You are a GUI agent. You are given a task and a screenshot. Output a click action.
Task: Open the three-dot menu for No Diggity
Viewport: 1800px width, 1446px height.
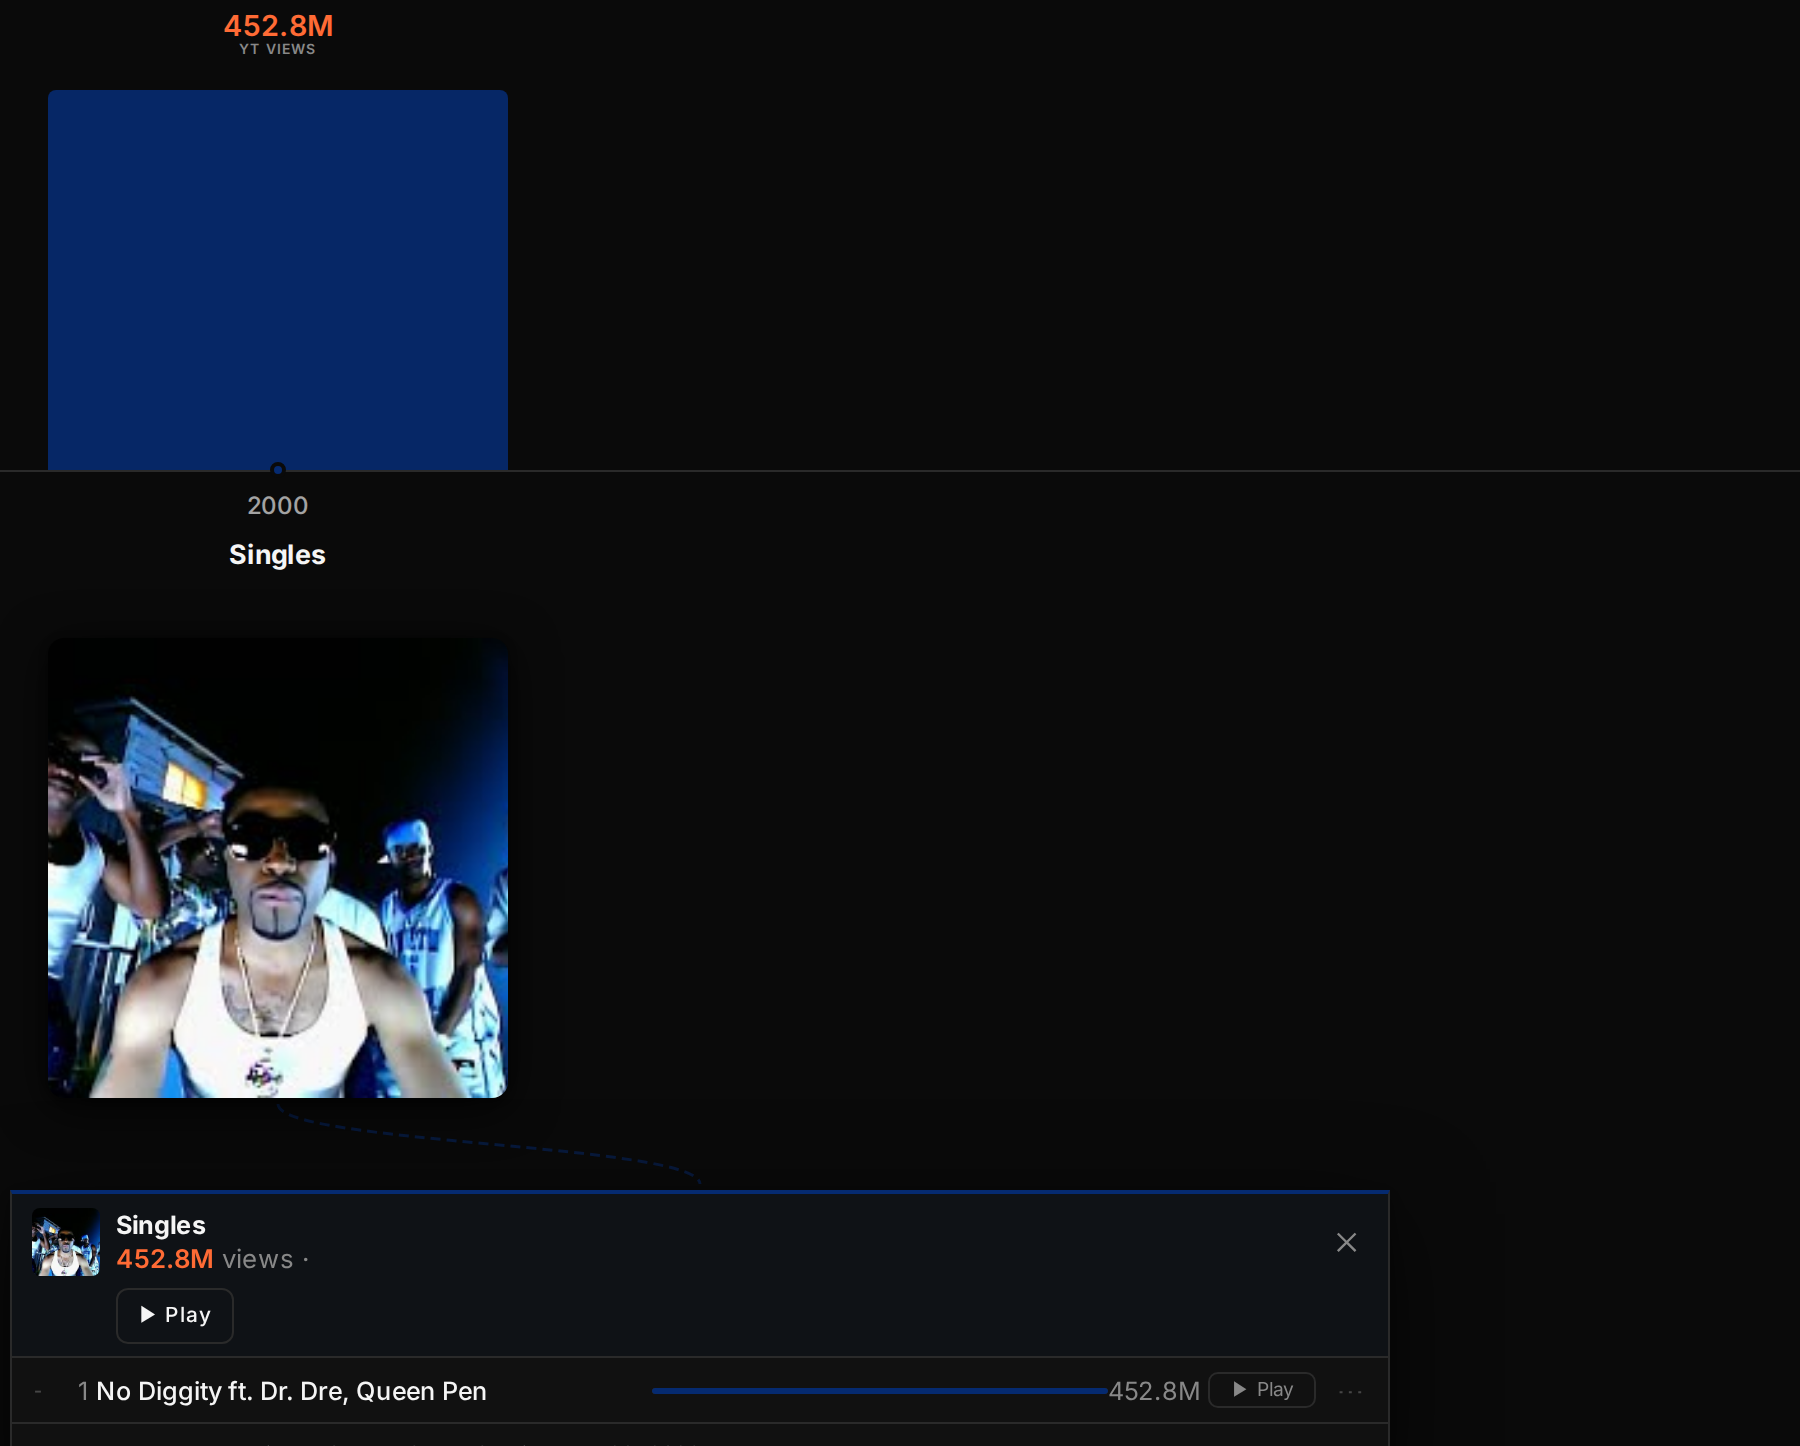(x=1350, y=1391)
